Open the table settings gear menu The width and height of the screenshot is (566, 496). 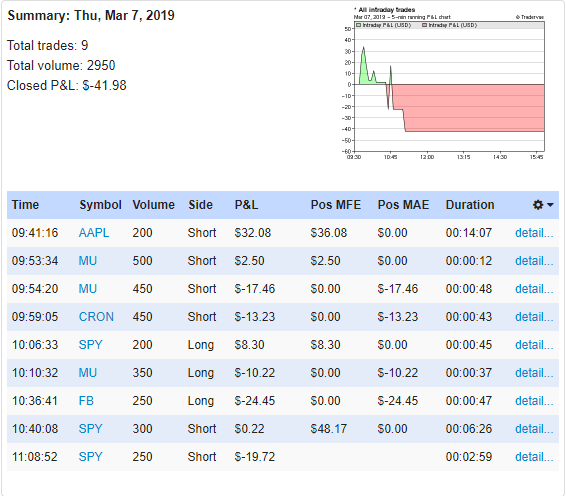point(543,205)
